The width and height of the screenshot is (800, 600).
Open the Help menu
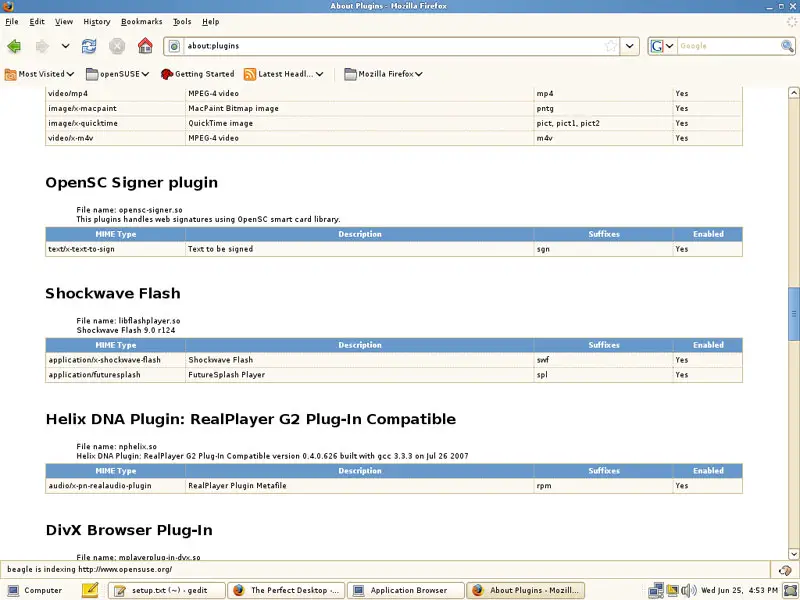211,21
